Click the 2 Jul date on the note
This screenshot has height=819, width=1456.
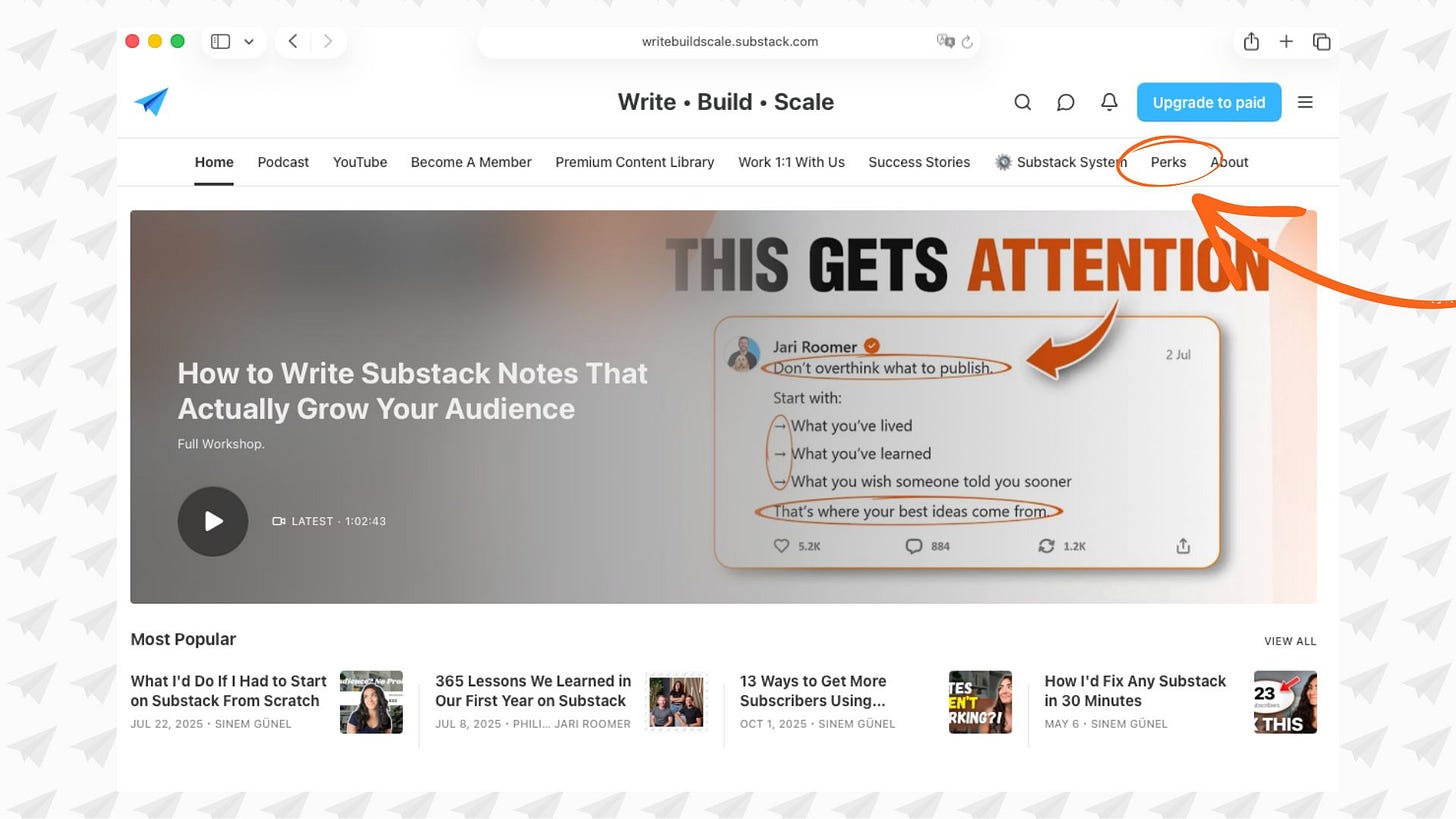pyautogui.click(x=1178, y=355)
